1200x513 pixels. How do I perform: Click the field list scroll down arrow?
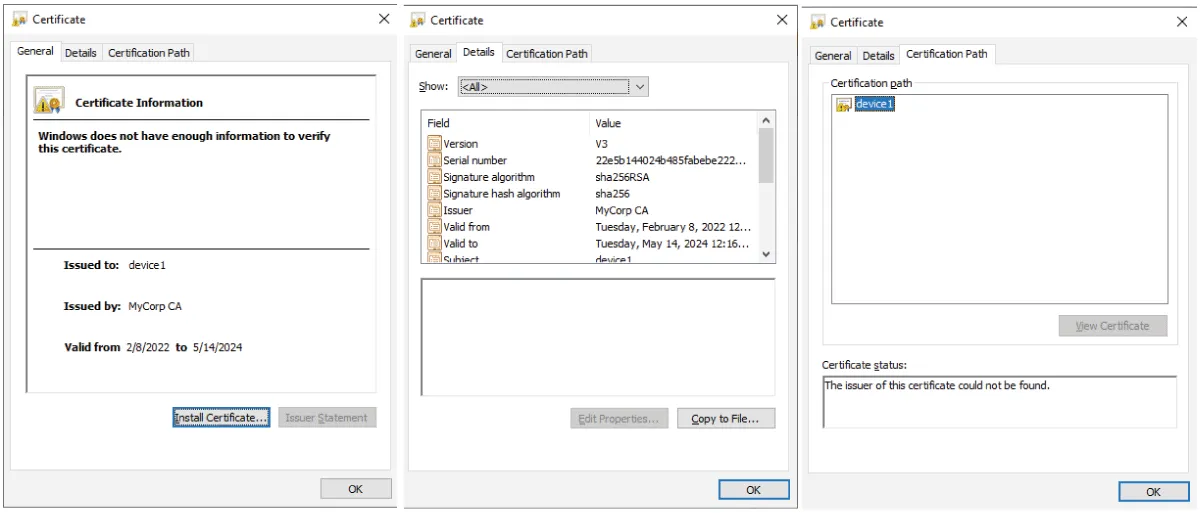766,255
